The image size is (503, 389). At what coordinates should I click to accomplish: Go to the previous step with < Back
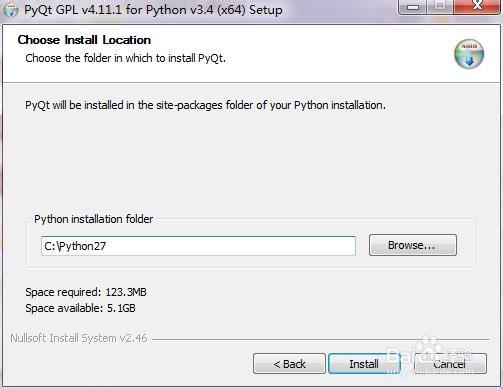pyautogui.click(x=289, y=364)
